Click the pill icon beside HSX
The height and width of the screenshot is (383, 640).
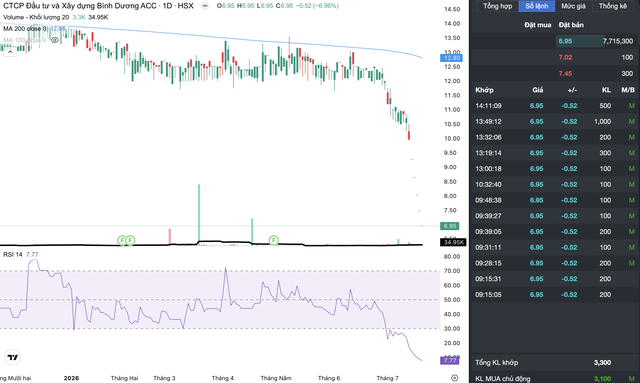(205, 6)
